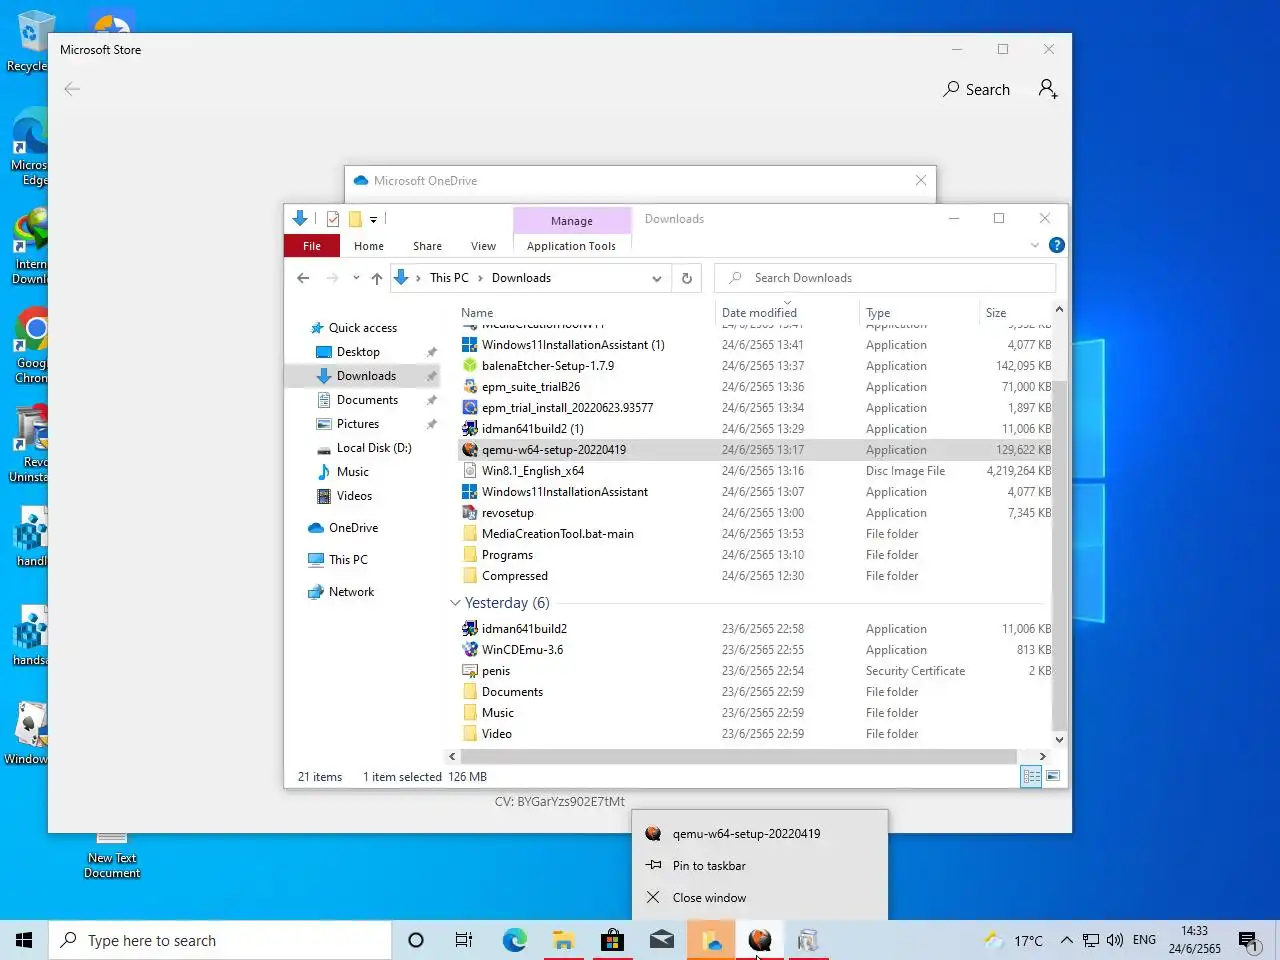Click the taskbar search box
Image resolution: width=1280 pixels, height=960 pixels.
pyautogui.click(x=220, y=940)
